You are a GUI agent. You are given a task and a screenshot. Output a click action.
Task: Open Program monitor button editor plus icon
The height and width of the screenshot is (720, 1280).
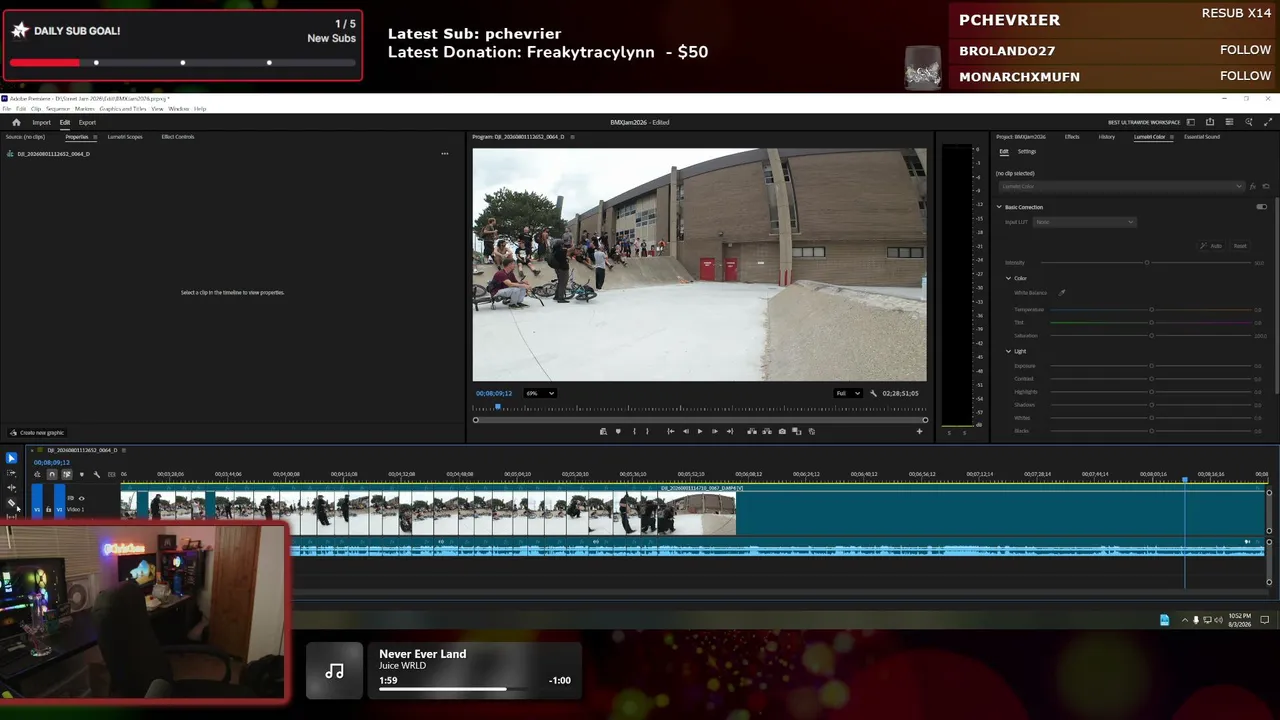click(x=919, y=431)
